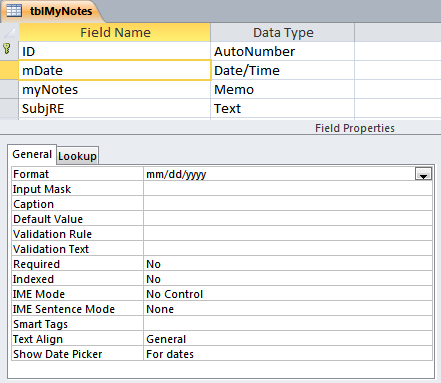Click the Memo data type cell
The width and height of the screenshot is (441, 383).
(283, 90)
